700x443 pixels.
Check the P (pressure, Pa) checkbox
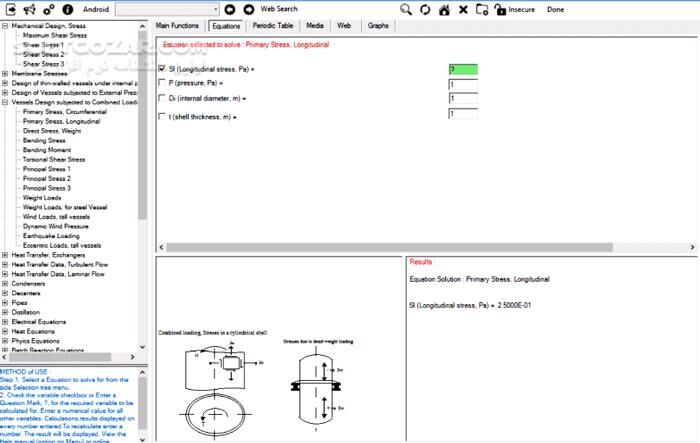[x=162, y=84]
